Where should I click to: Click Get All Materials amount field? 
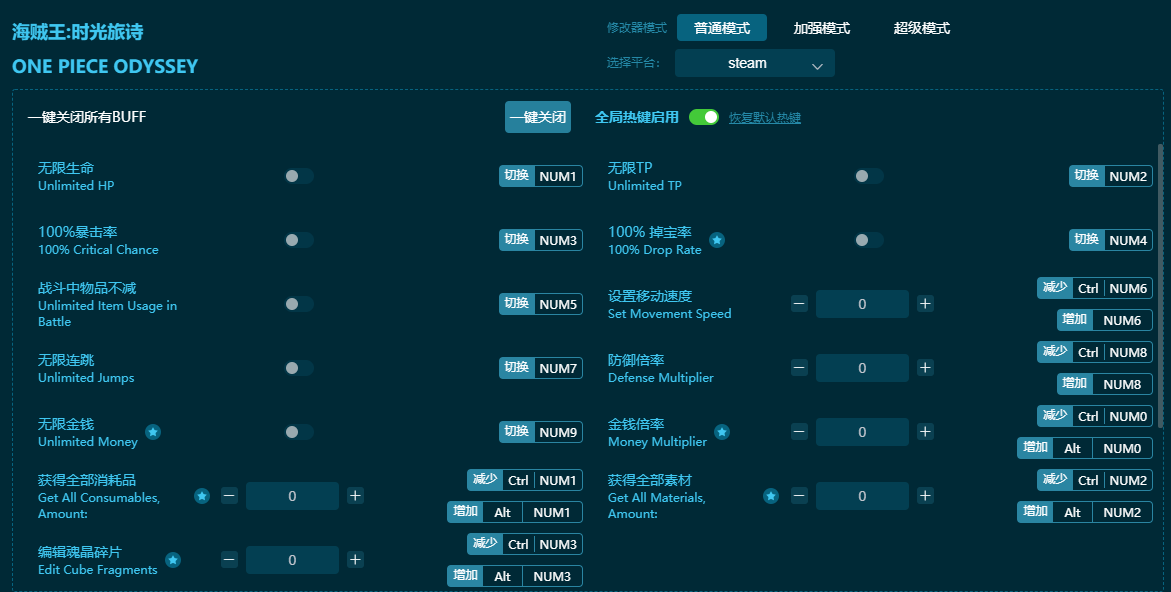(862, 496)
